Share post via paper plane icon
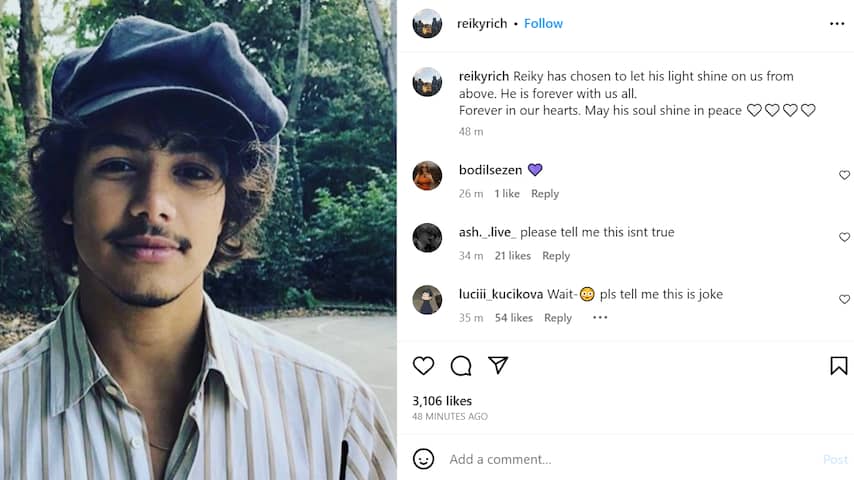 click(498, 366)
